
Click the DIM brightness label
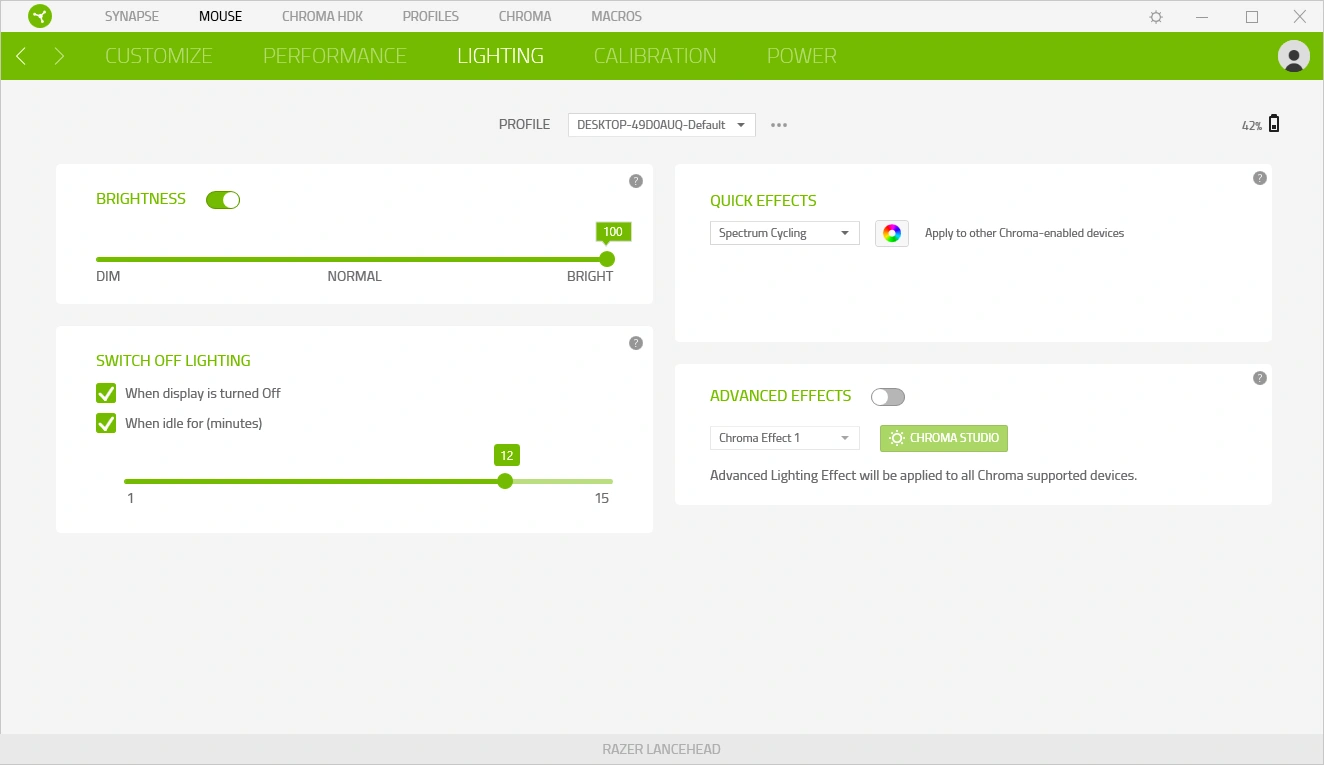pyautogui.click(x=108, y=276)
